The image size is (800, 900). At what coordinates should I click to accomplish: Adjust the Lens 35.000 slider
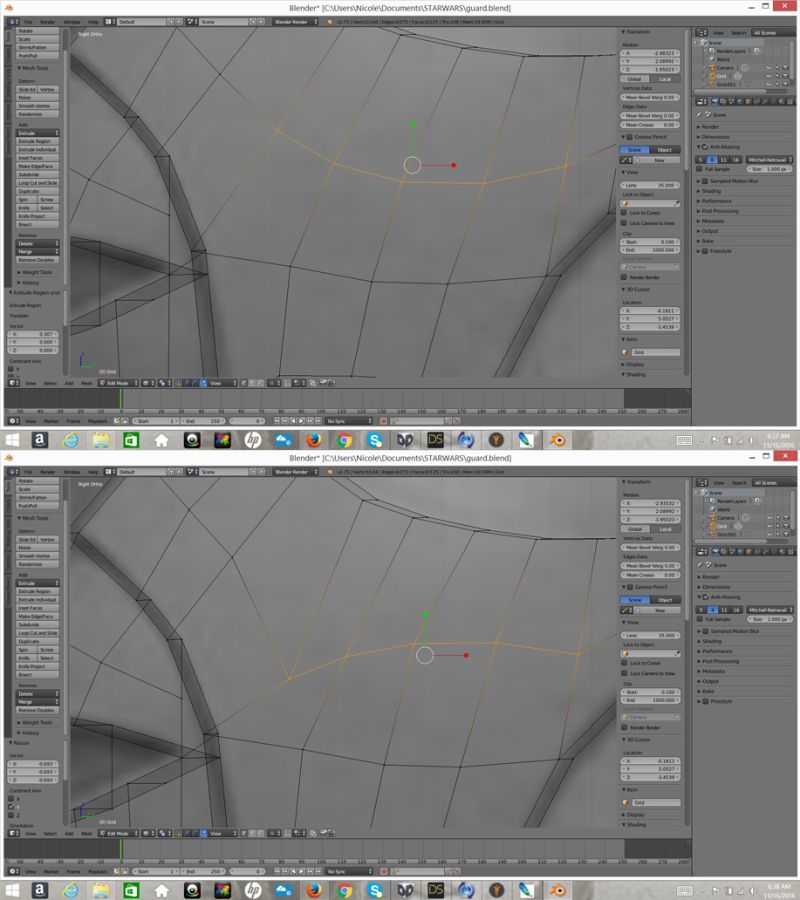(650, 185)
